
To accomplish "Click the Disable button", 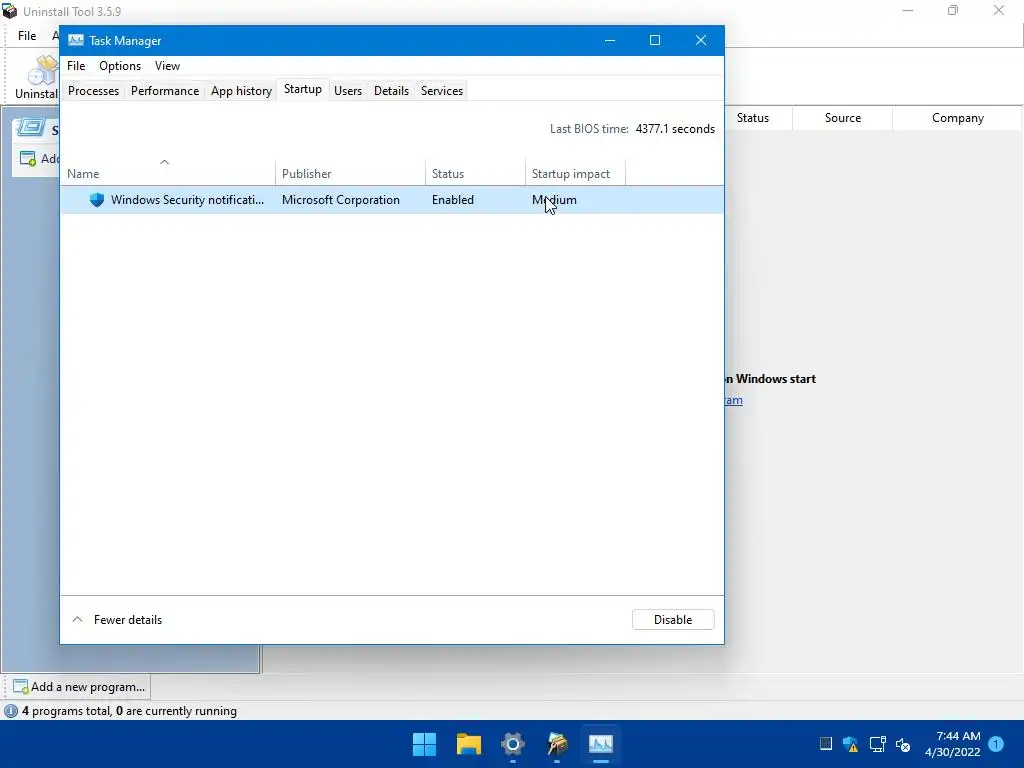I will point(673,620).
